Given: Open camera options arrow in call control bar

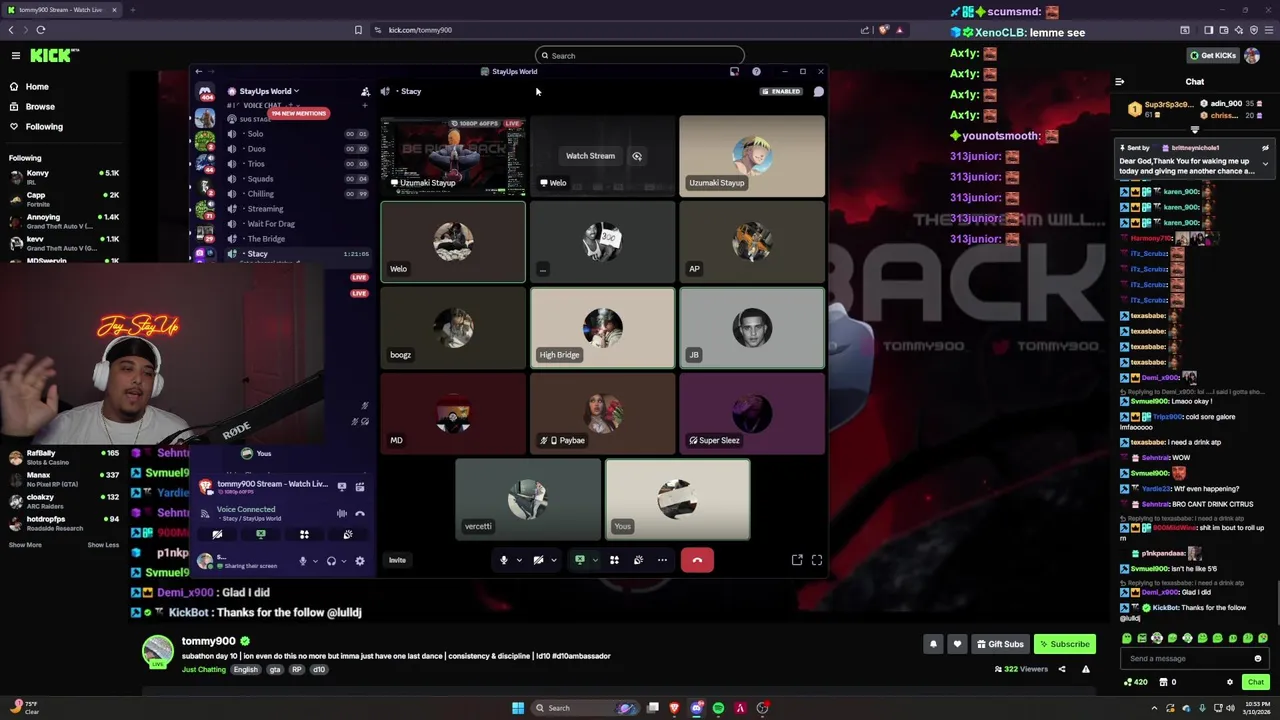Looking at the screenshot, I should point(552,560).
